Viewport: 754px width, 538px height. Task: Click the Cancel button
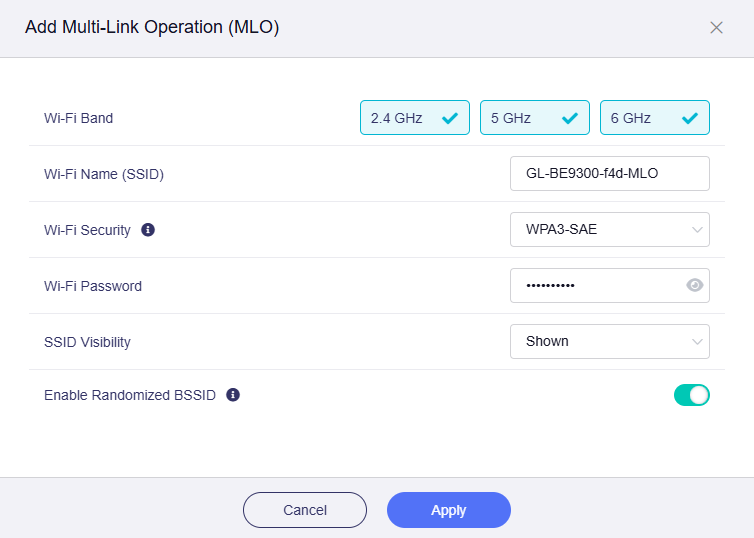pos(305,510)
